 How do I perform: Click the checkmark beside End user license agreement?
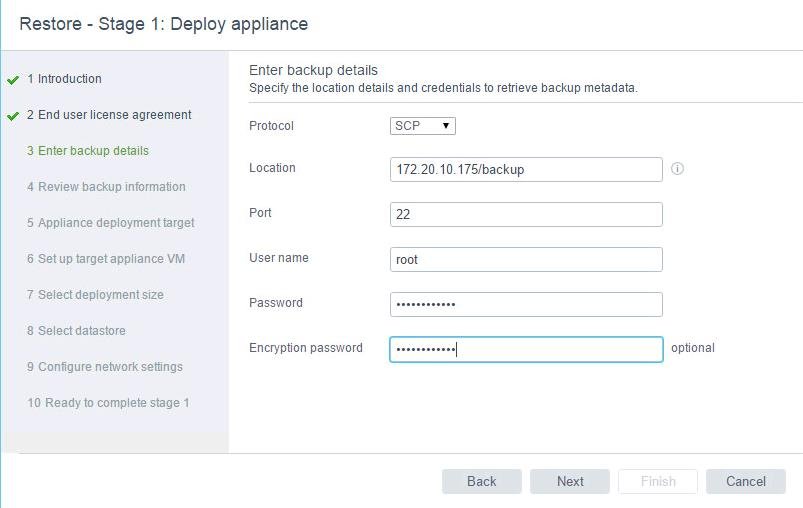(13, 116)
